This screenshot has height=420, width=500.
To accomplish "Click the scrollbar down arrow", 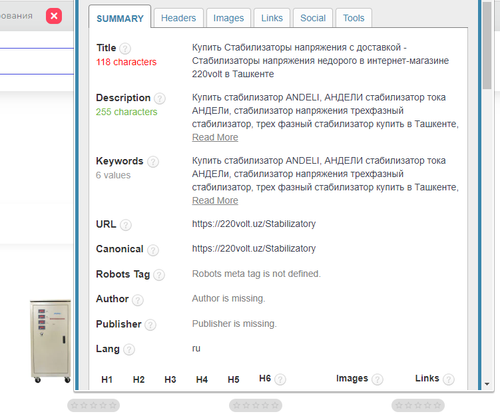I will coord(487,384).
